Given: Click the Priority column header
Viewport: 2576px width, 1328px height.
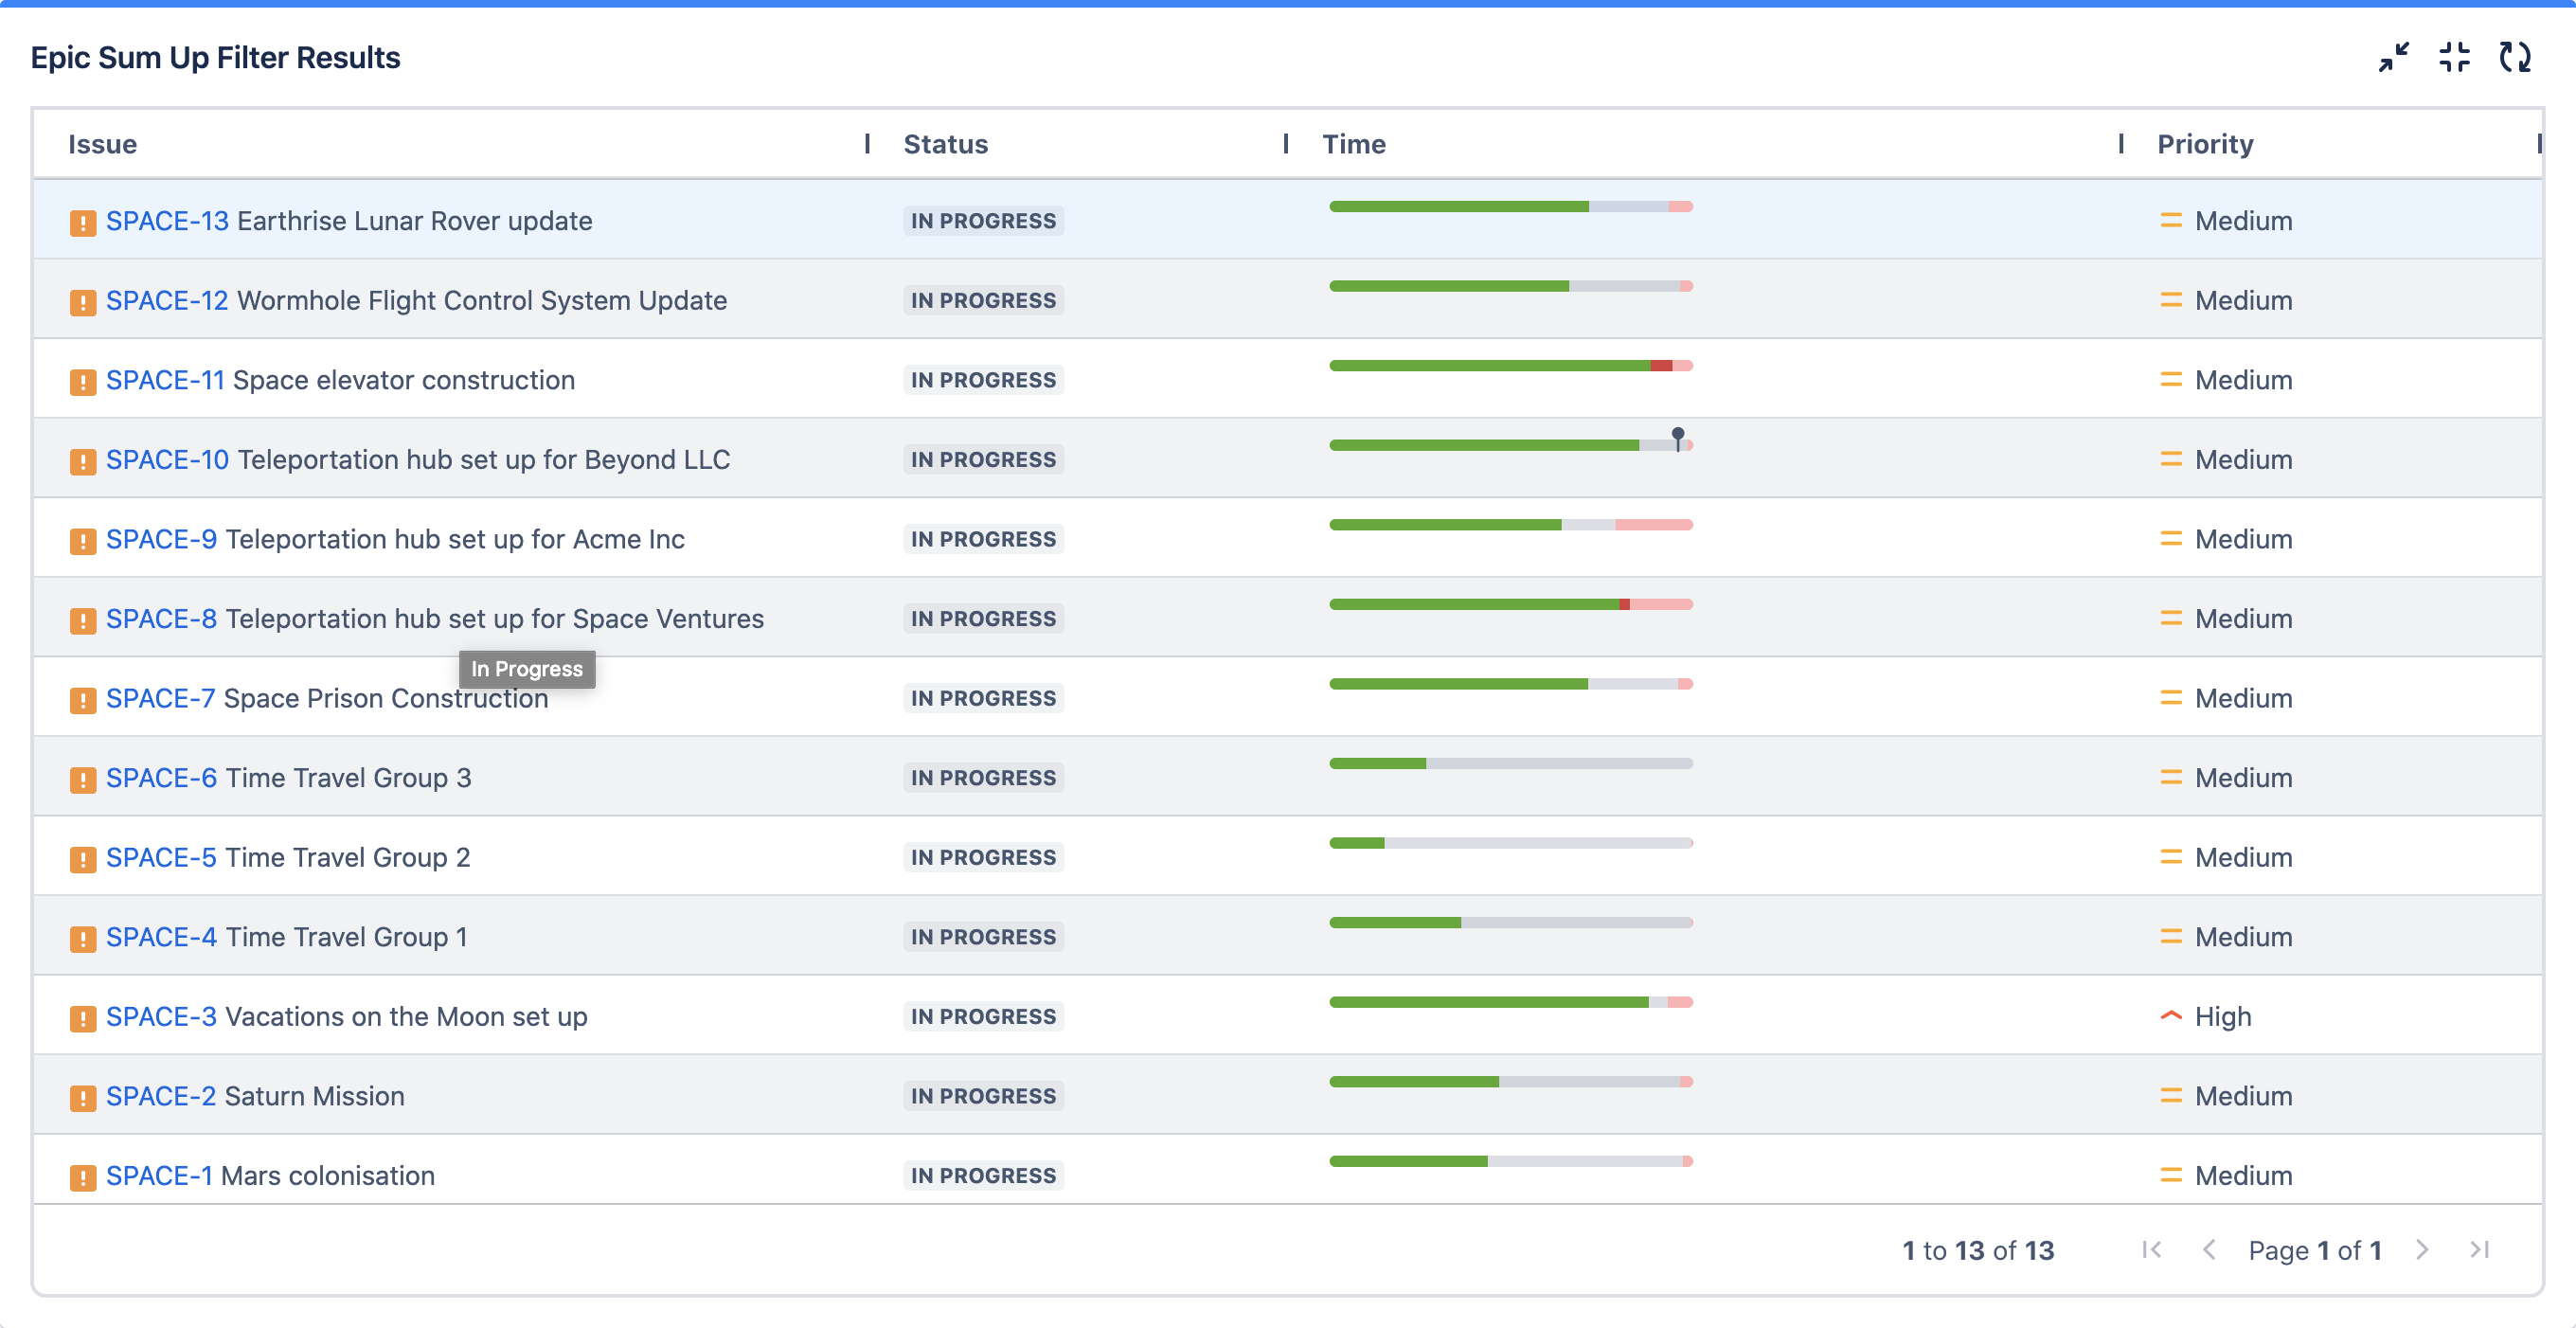Looking at the screenshot, I should pos(2203,144).
